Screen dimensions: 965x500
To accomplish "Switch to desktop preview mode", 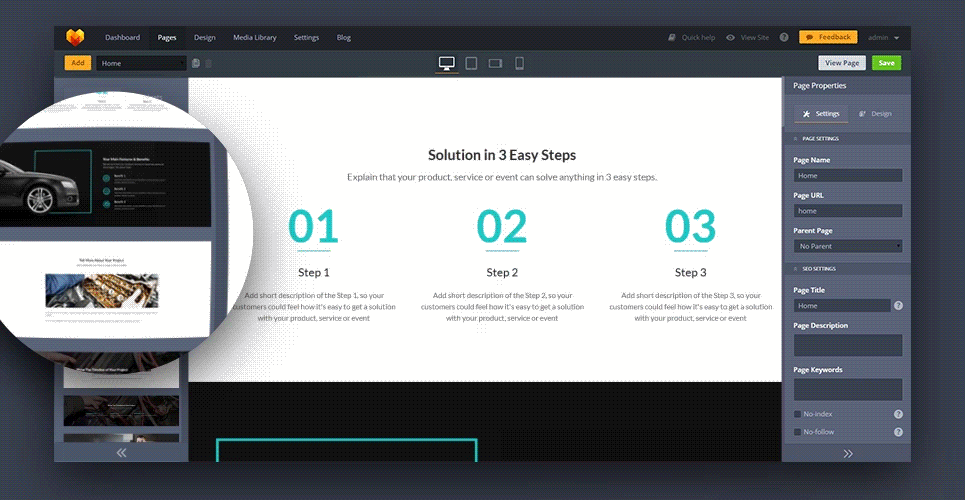I will tap(447, 63).
